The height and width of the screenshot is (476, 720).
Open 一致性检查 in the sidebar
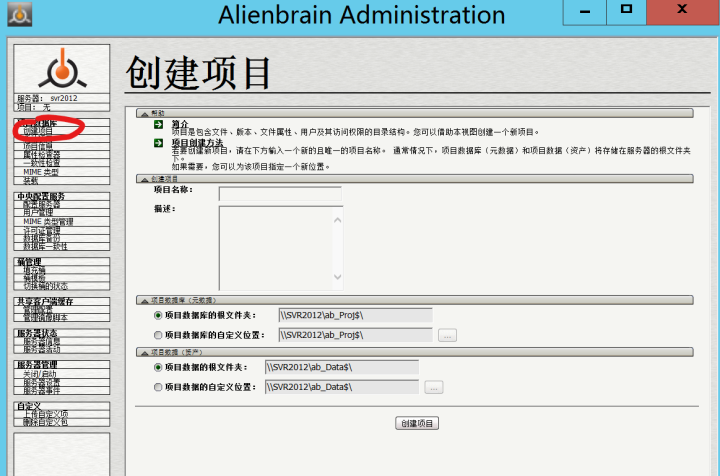point(42,163)
